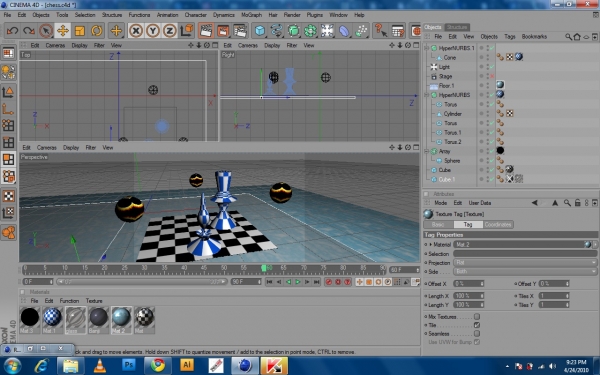Open the Render menu in menu bar
The image size is (600, 375).
click(x=292, y=15)
